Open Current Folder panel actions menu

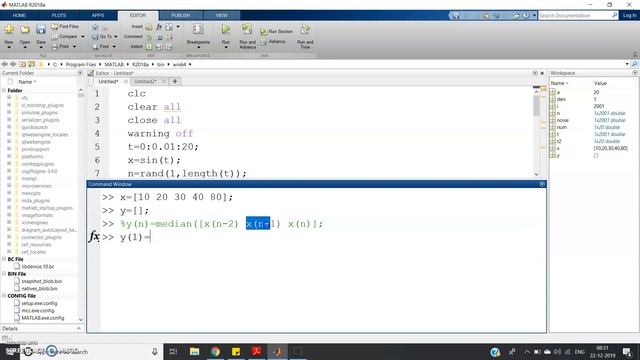[x=80, y=73]
